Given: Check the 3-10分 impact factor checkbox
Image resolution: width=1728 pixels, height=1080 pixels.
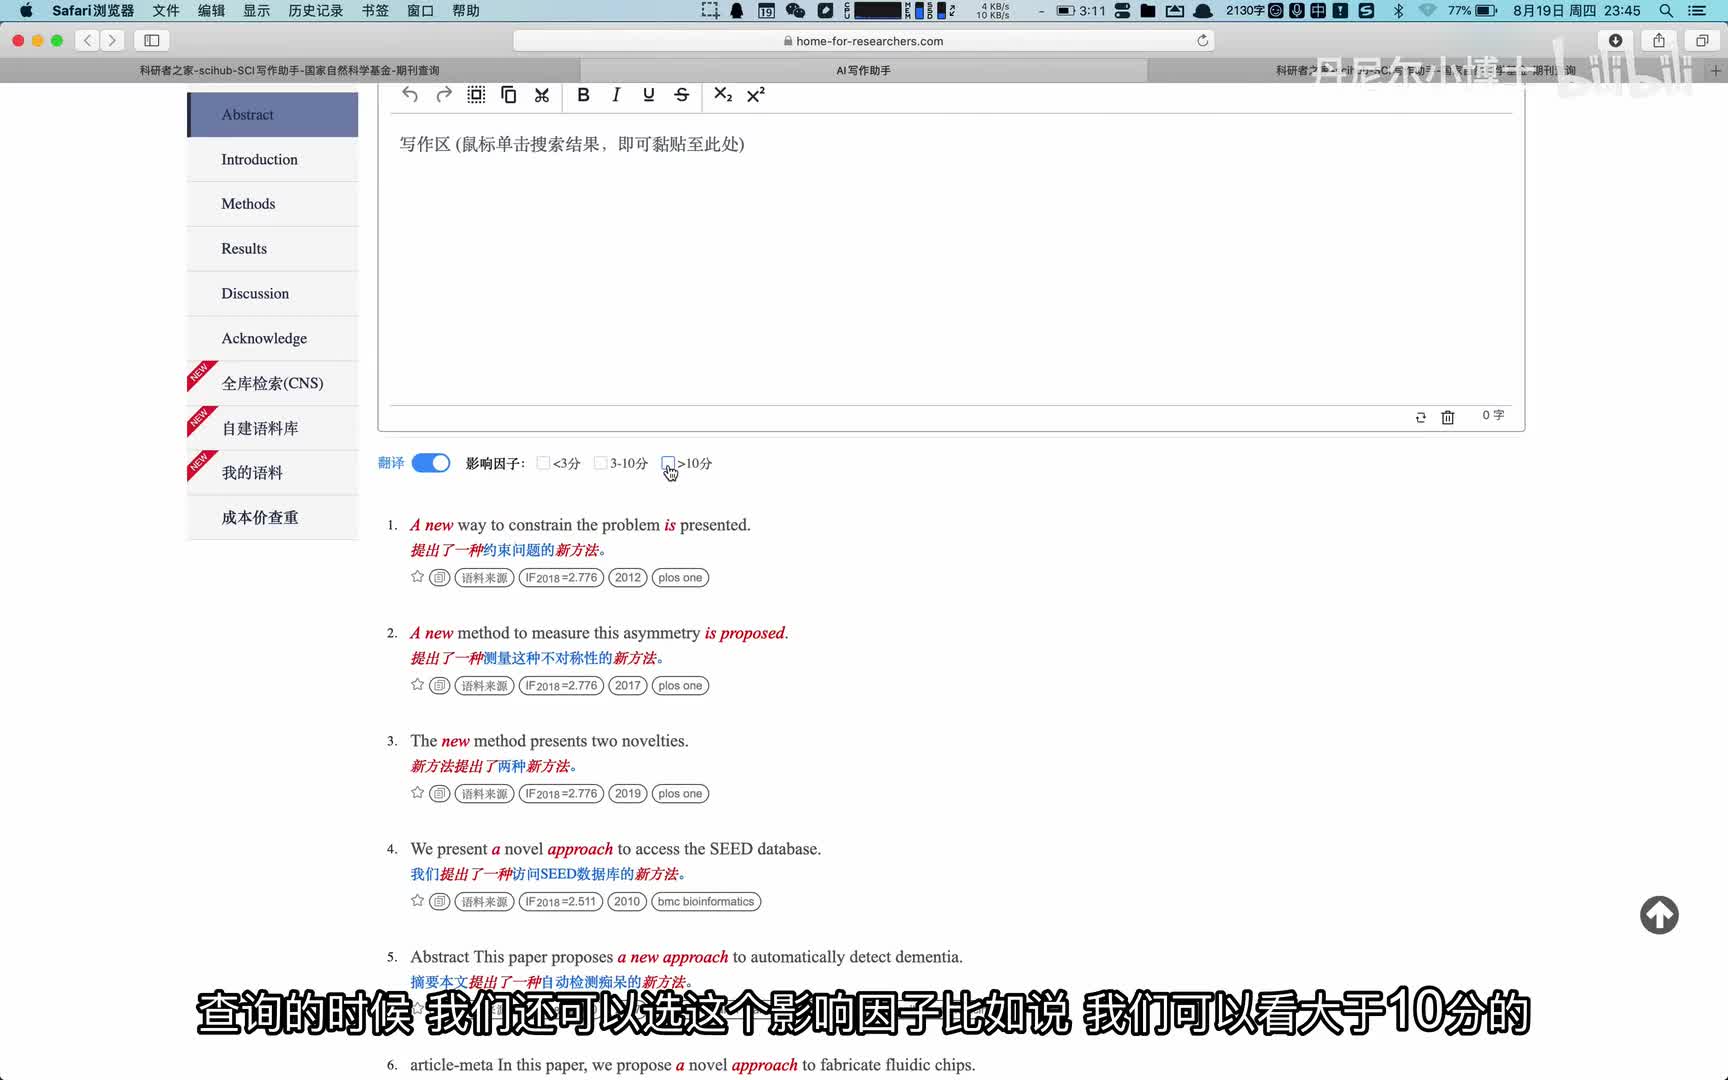Looking at the screenshot, I should pos(600,463).
